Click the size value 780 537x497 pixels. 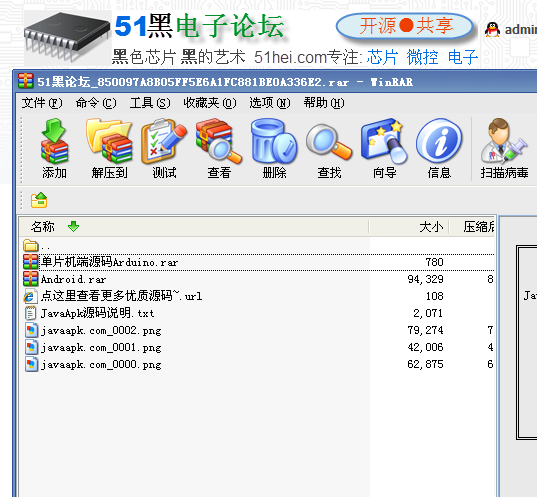point(434,262)
